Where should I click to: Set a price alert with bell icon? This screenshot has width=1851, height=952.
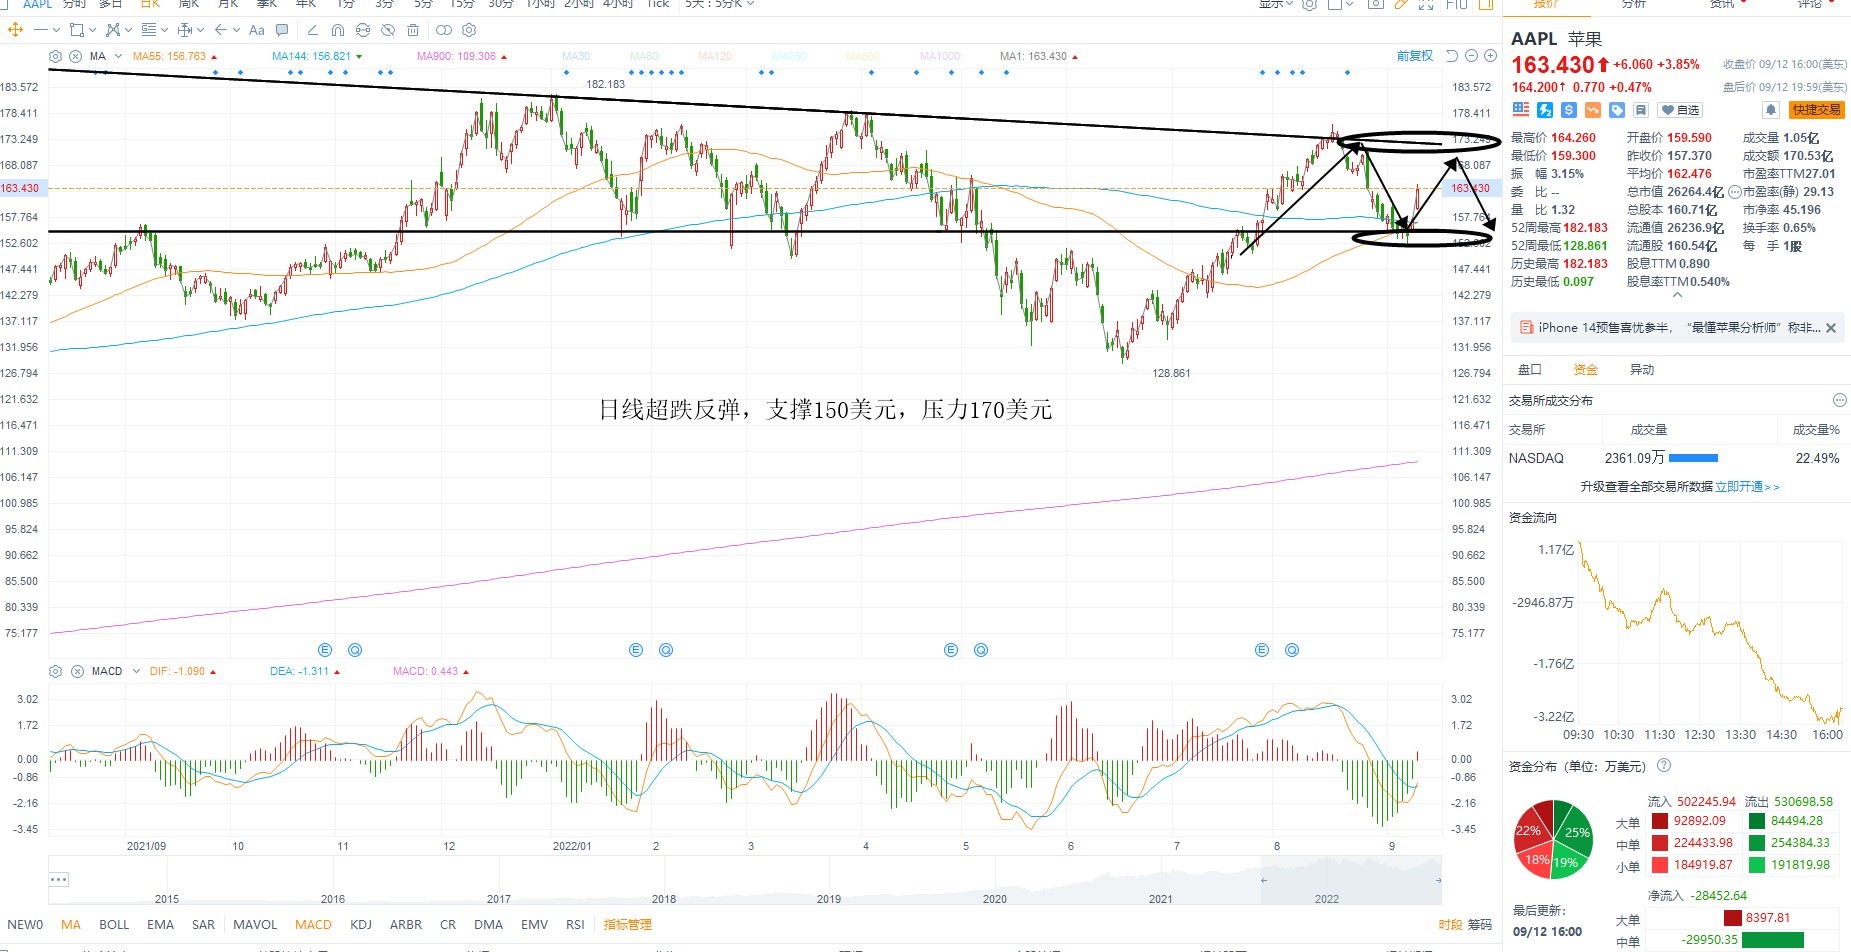coord(1771,110)
